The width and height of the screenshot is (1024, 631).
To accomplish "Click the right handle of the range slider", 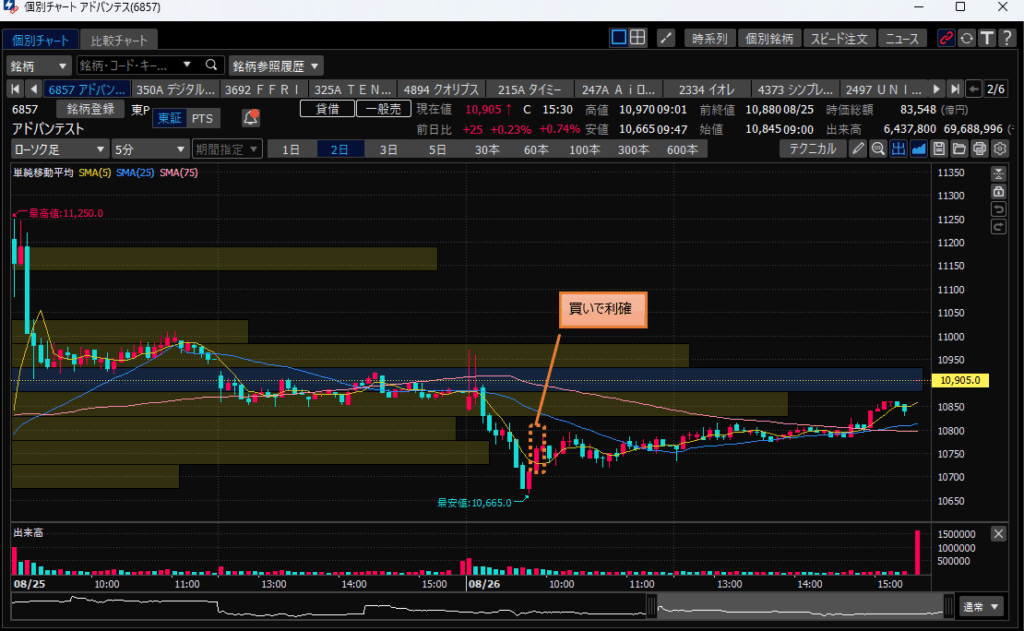I will click(947, 606).
